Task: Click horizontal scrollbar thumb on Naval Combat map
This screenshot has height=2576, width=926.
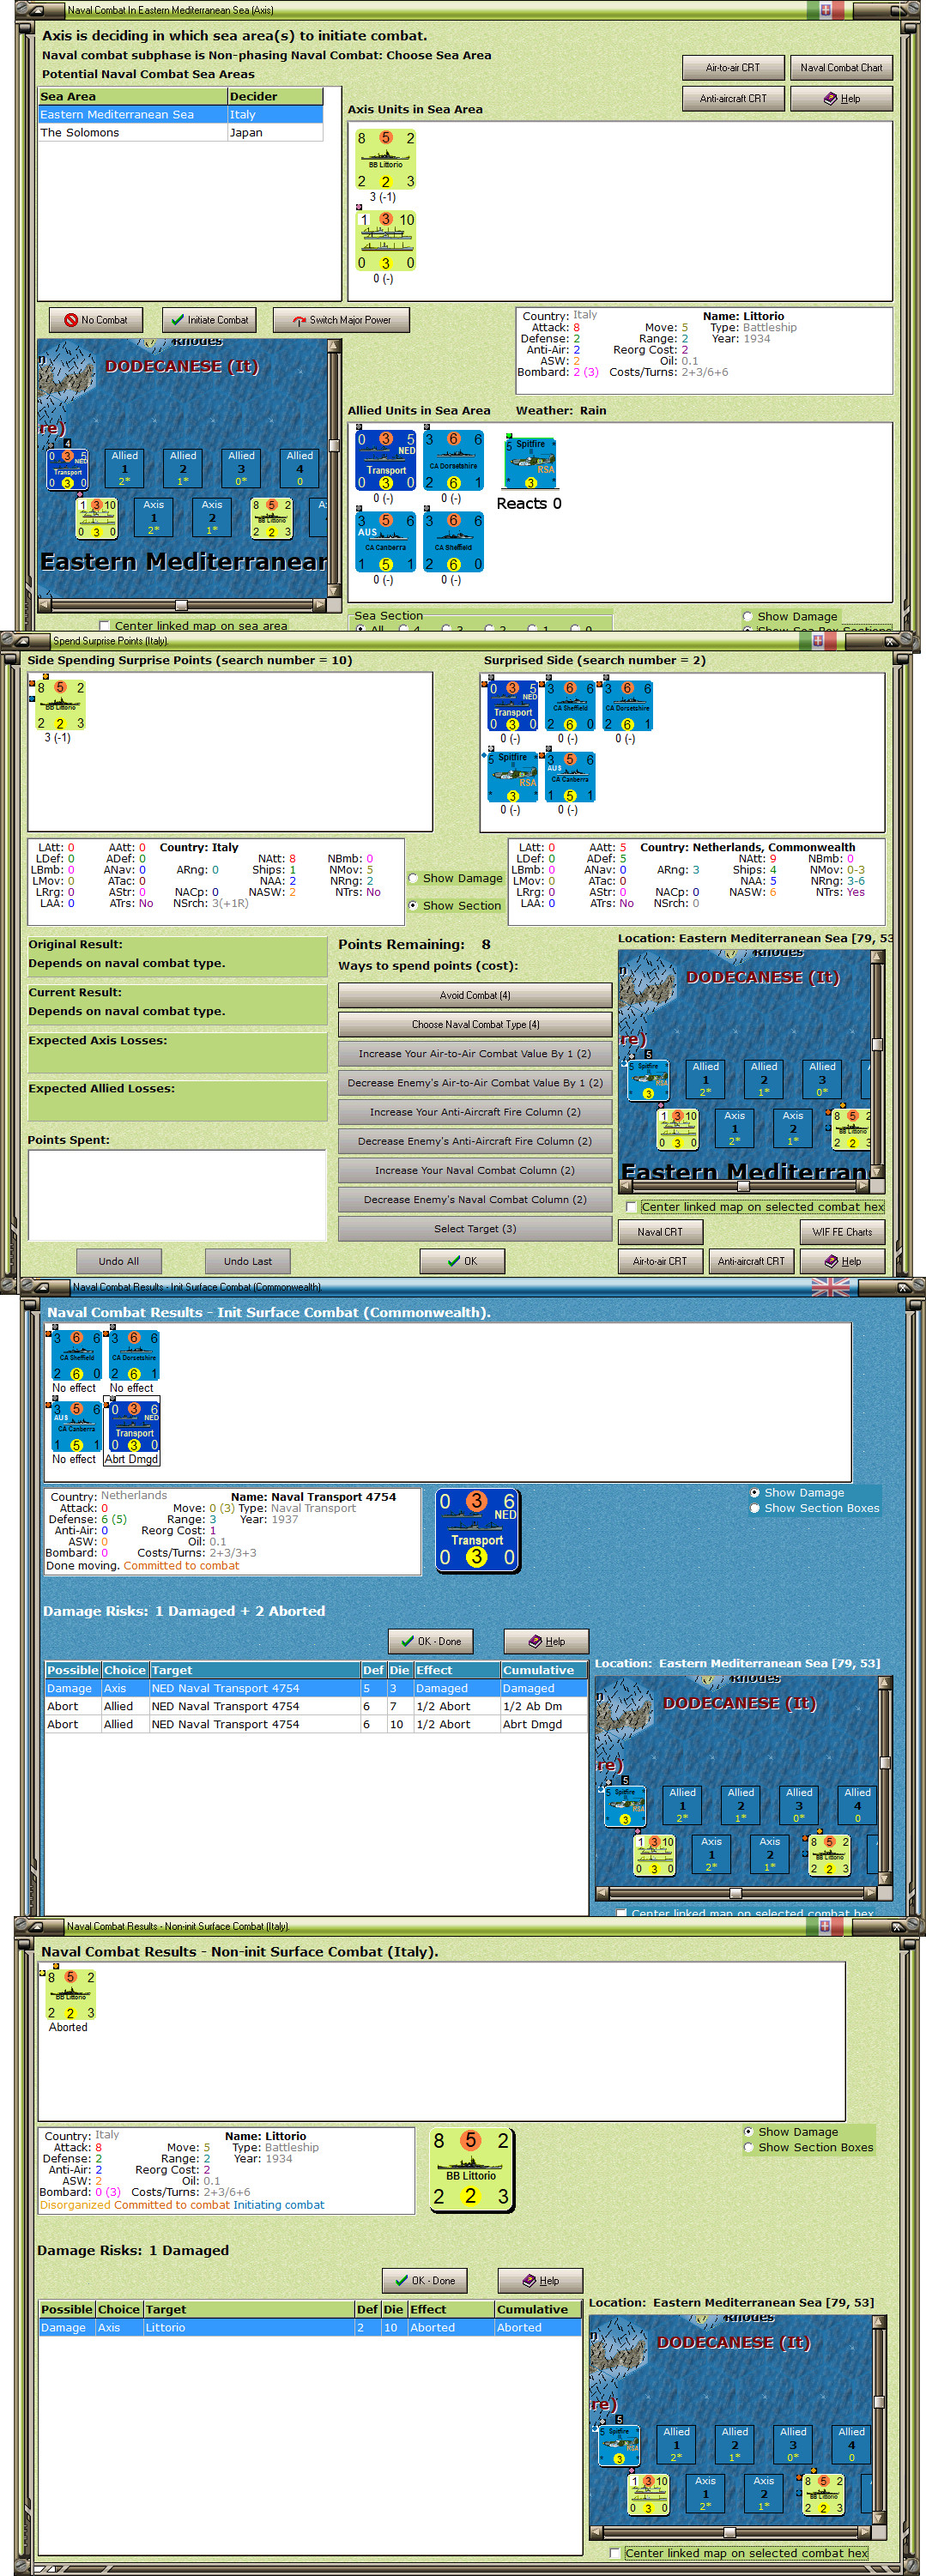Action: coord(181,605)
